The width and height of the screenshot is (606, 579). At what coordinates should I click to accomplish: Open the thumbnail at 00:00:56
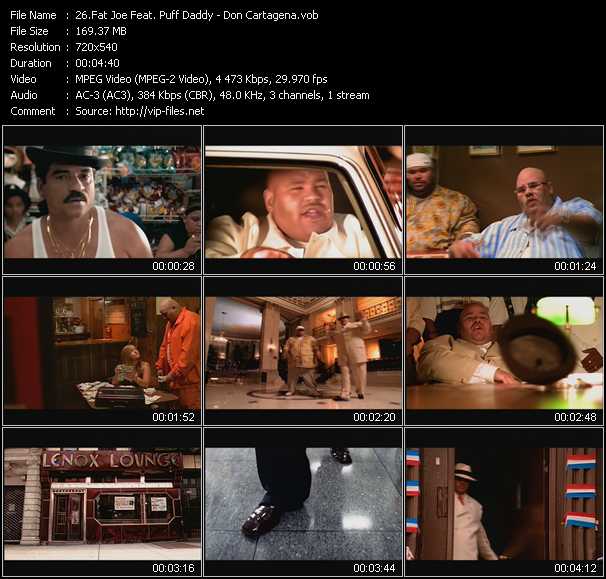(x=303, y=200)
